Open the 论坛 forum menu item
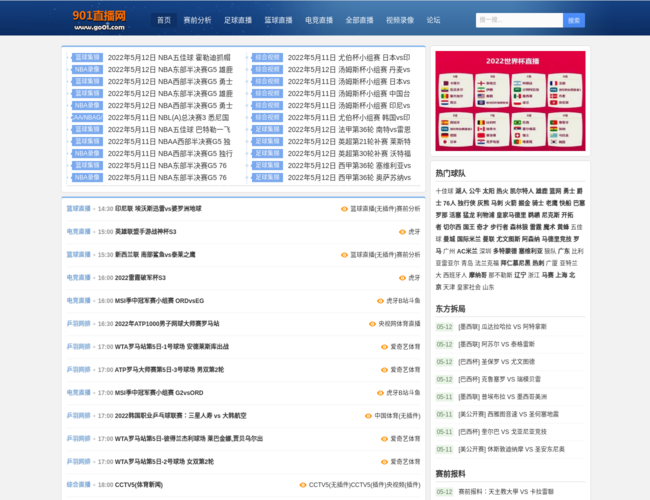This screenshot has width=650, height=500. (433, 20)
